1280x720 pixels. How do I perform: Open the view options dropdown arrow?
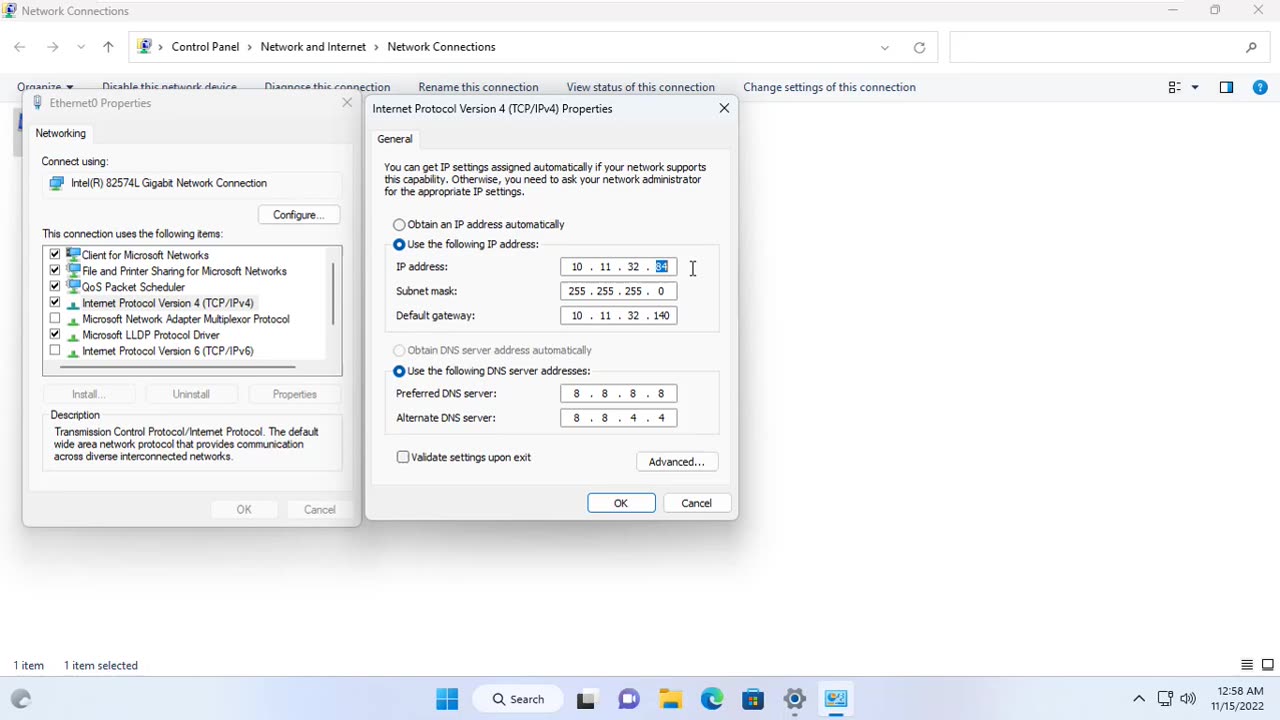tap(1195, 87)
